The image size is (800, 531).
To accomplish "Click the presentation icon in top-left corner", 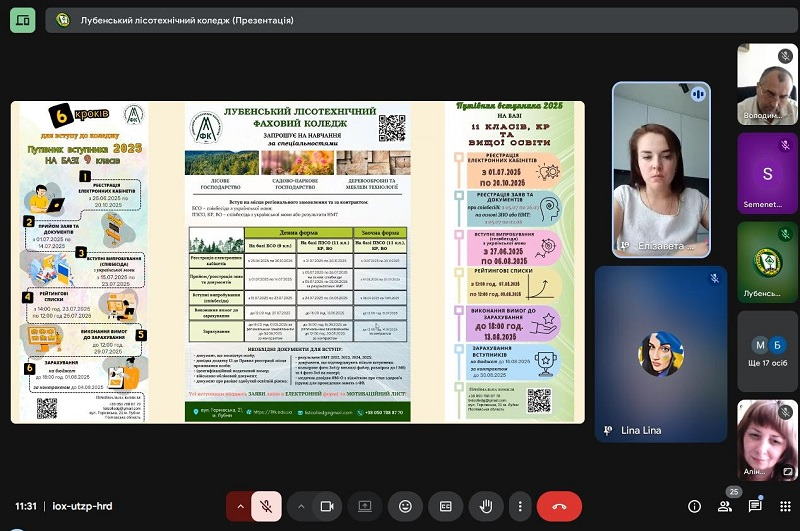I will (22, 20).
